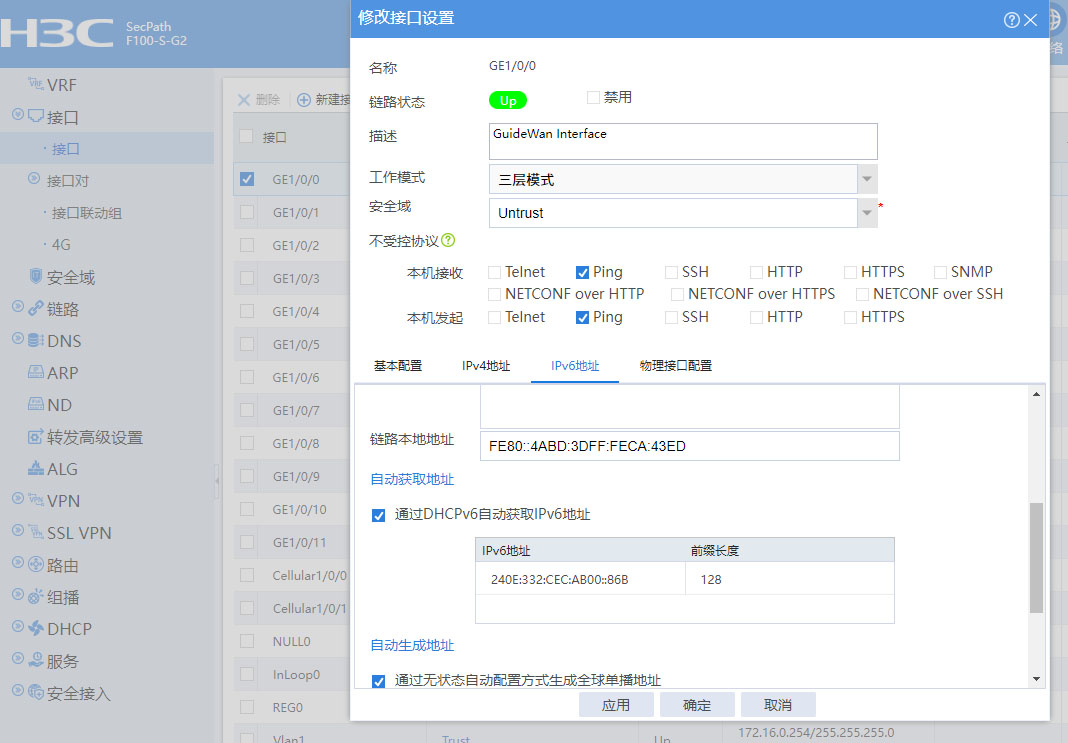1068x743 pixels.
Task: Click the 删除 X icon in toolbar
Action: [x=244, y=100]
